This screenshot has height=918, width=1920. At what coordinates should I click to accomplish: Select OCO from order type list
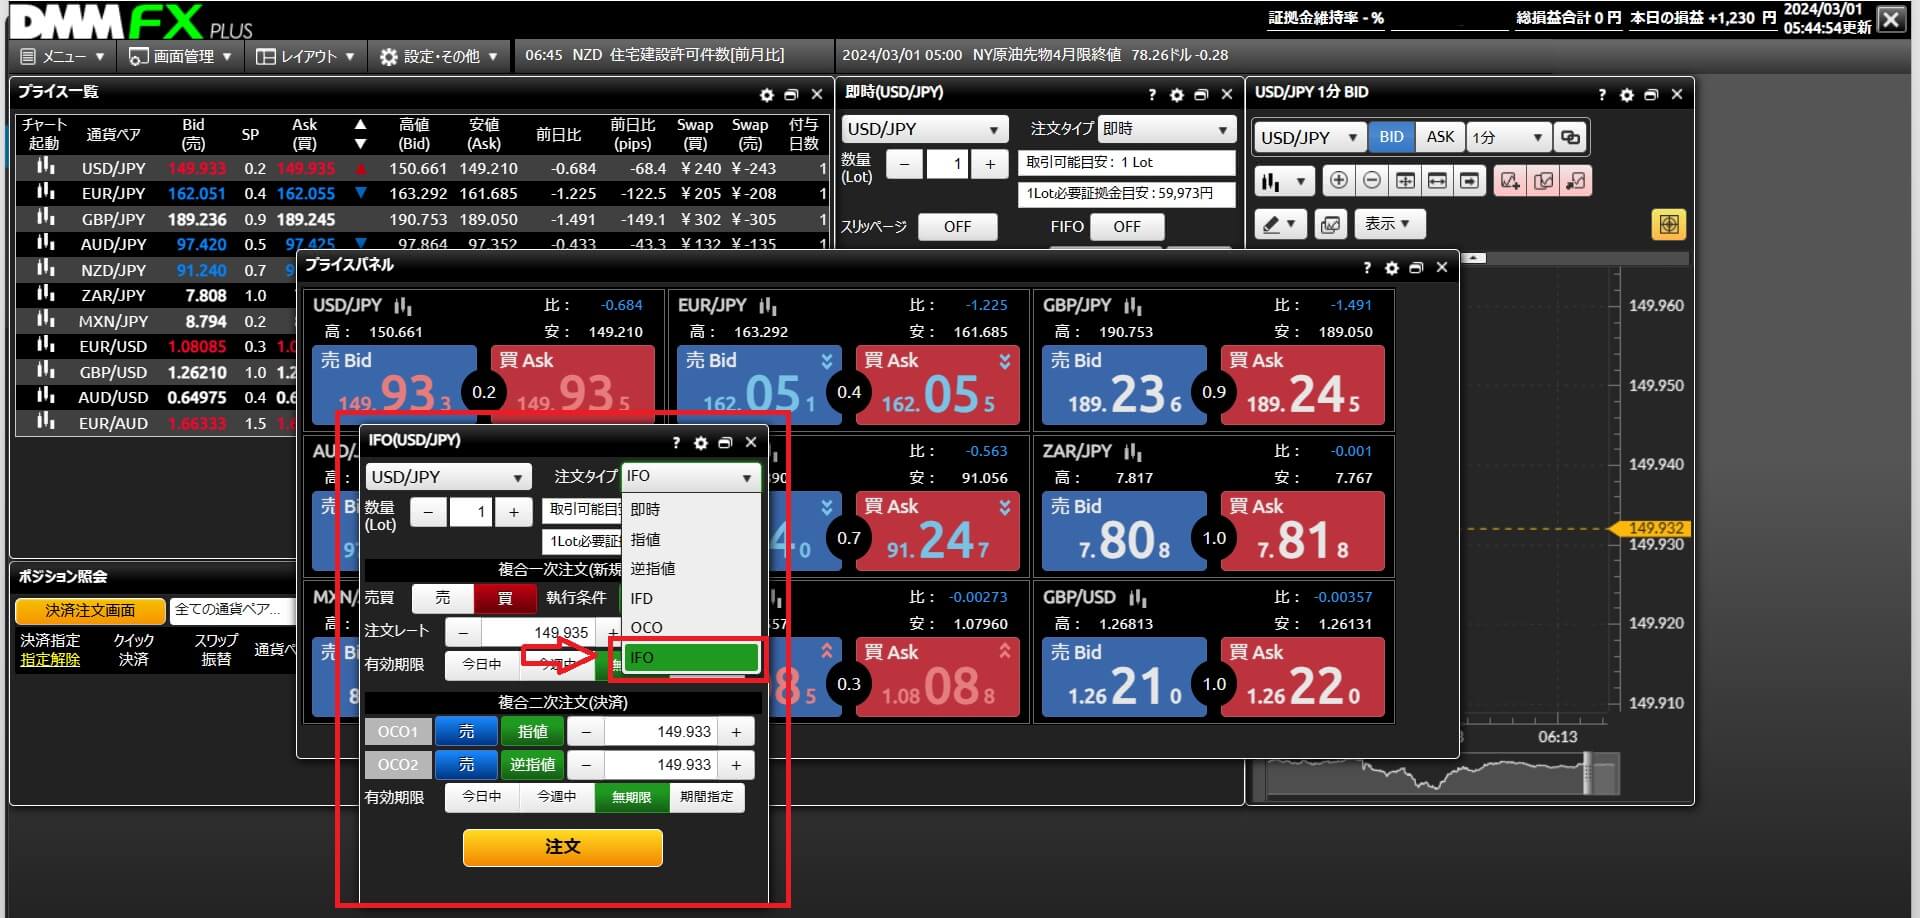pyautogui.click(x=647, y=628)
